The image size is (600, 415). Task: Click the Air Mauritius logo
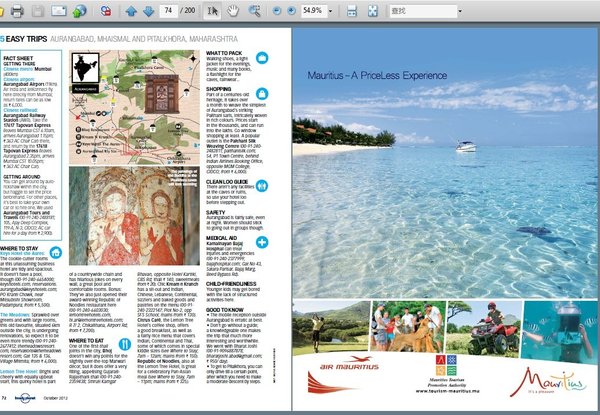(x=349, y=364)
